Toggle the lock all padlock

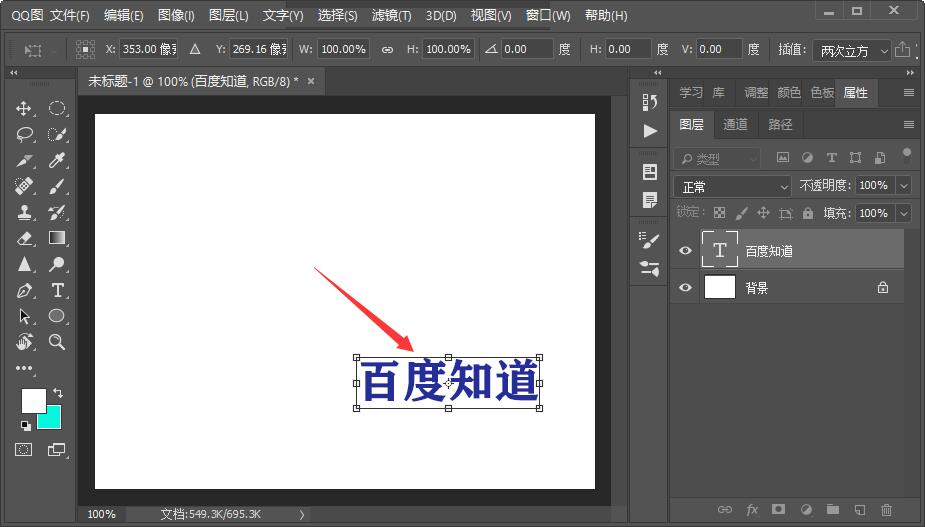point(808,213)
